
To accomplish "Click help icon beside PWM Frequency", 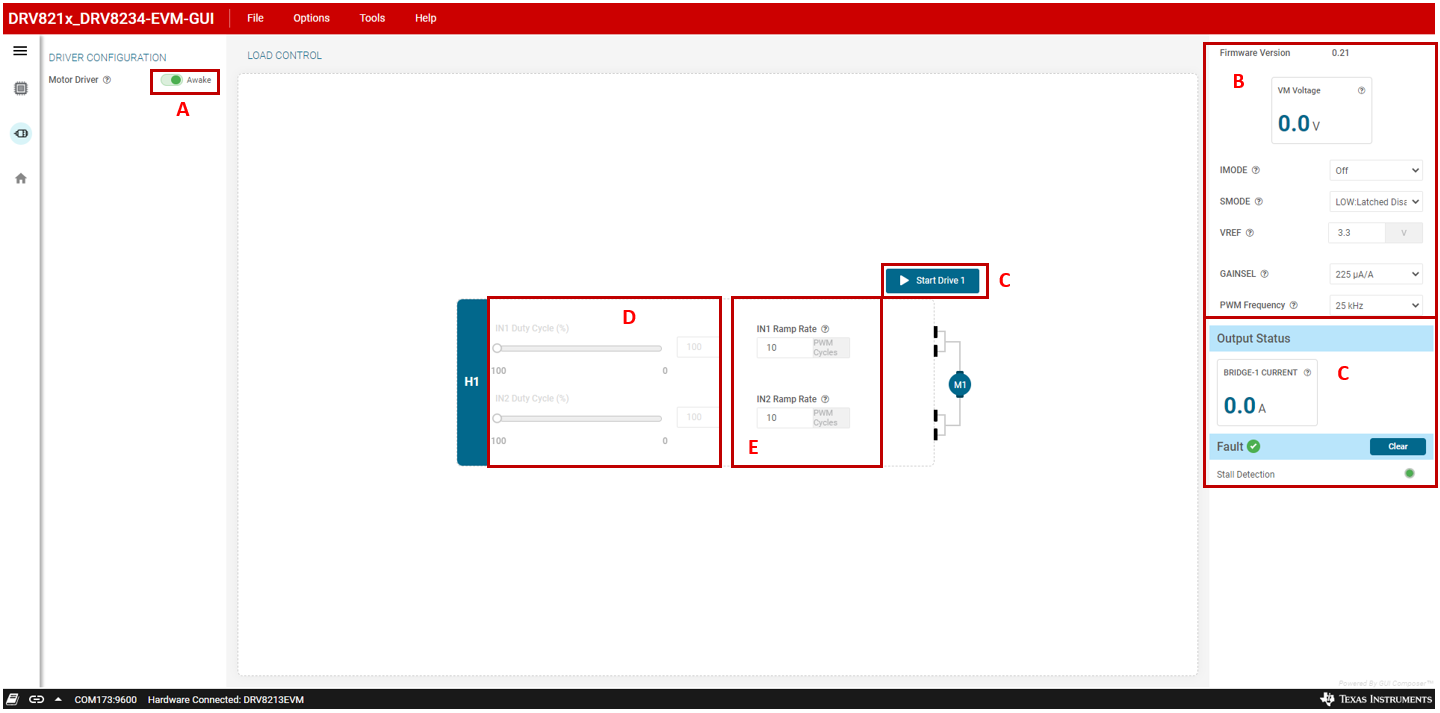I will 1294,306.
